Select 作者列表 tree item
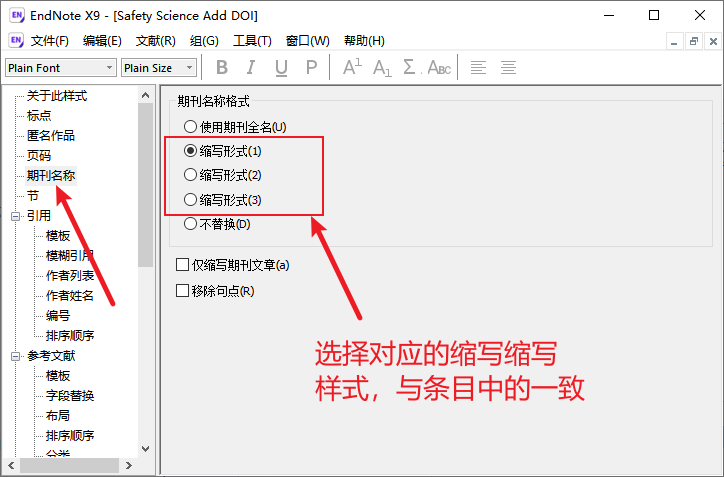 click(70, 276)
